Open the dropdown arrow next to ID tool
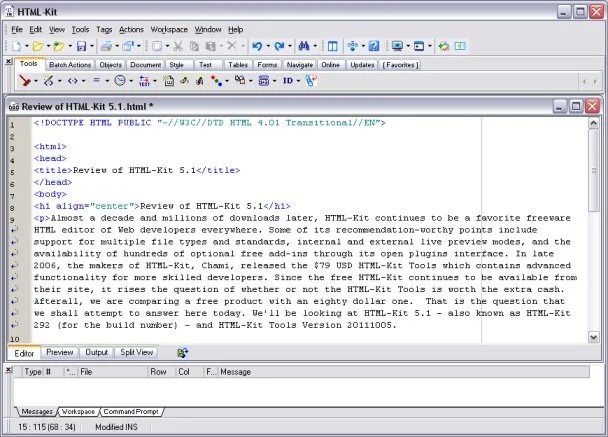Image resolution: width=608 pixels, height=437 pixels. point(298,81)
